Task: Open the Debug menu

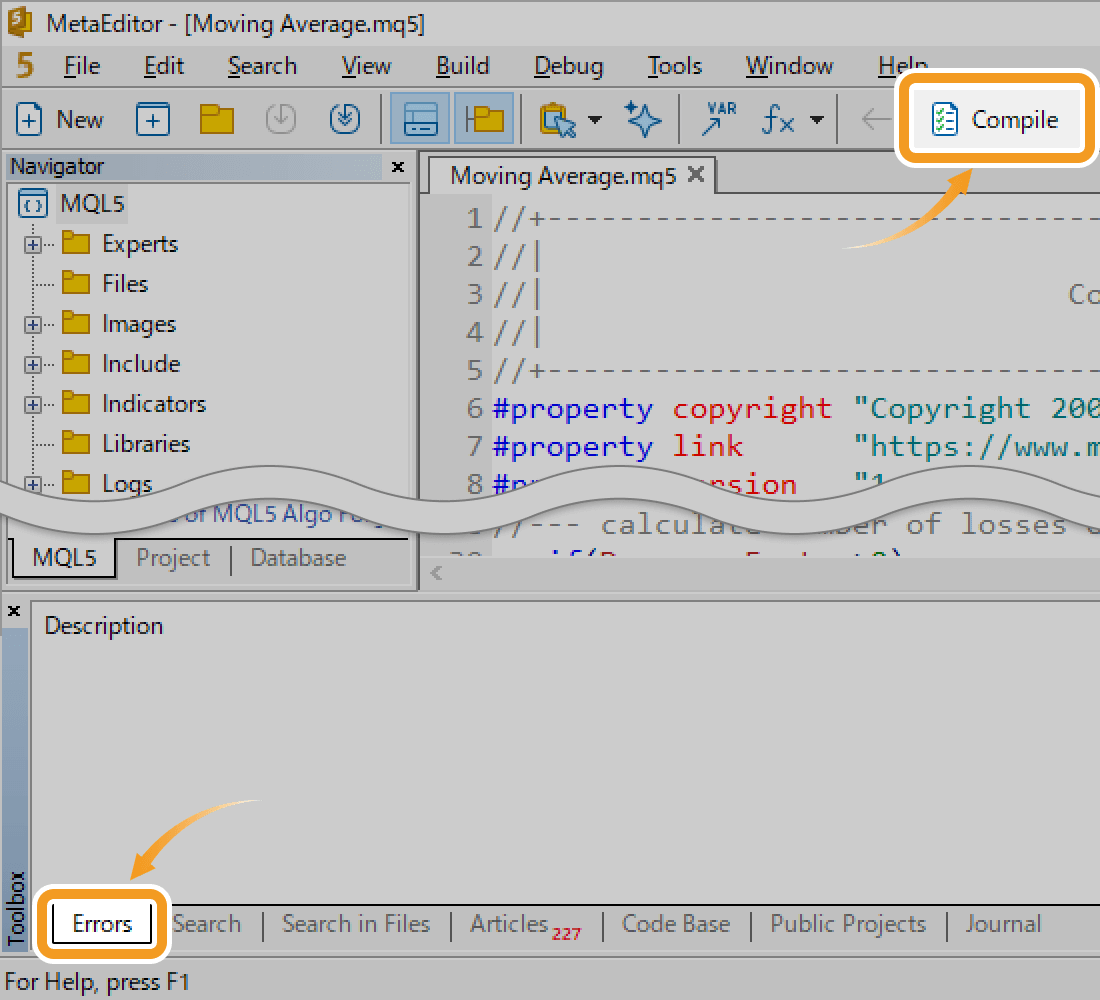Action: point(568,67)
